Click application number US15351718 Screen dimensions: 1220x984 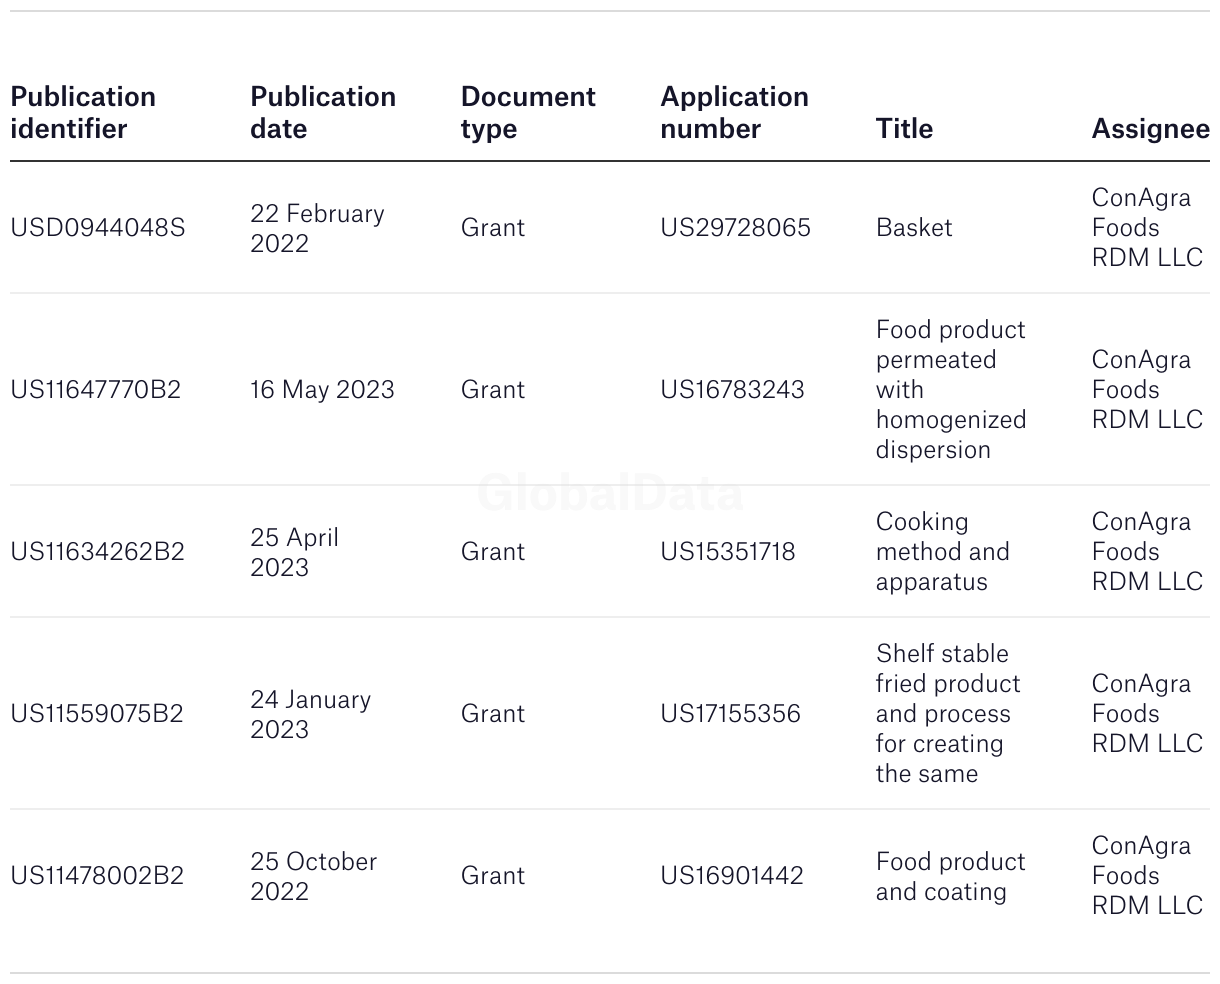pos(728,552)
